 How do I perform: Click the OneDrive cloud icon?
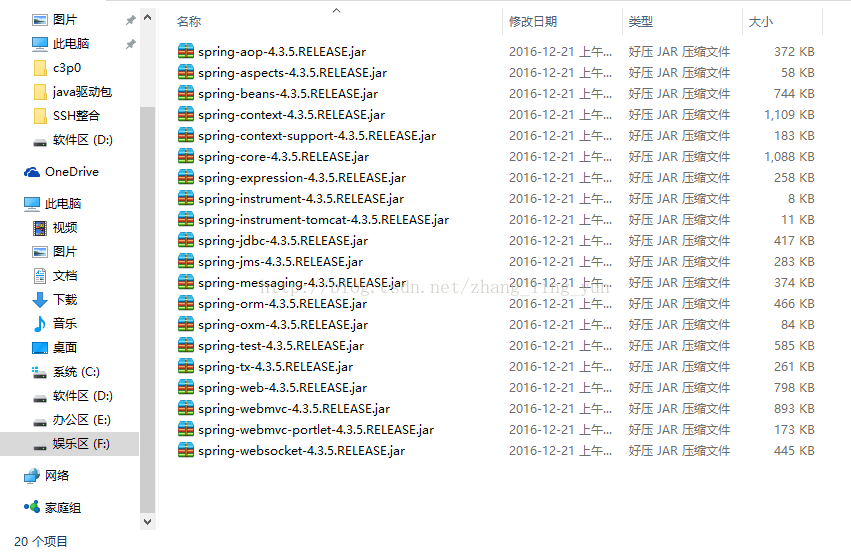32,172
